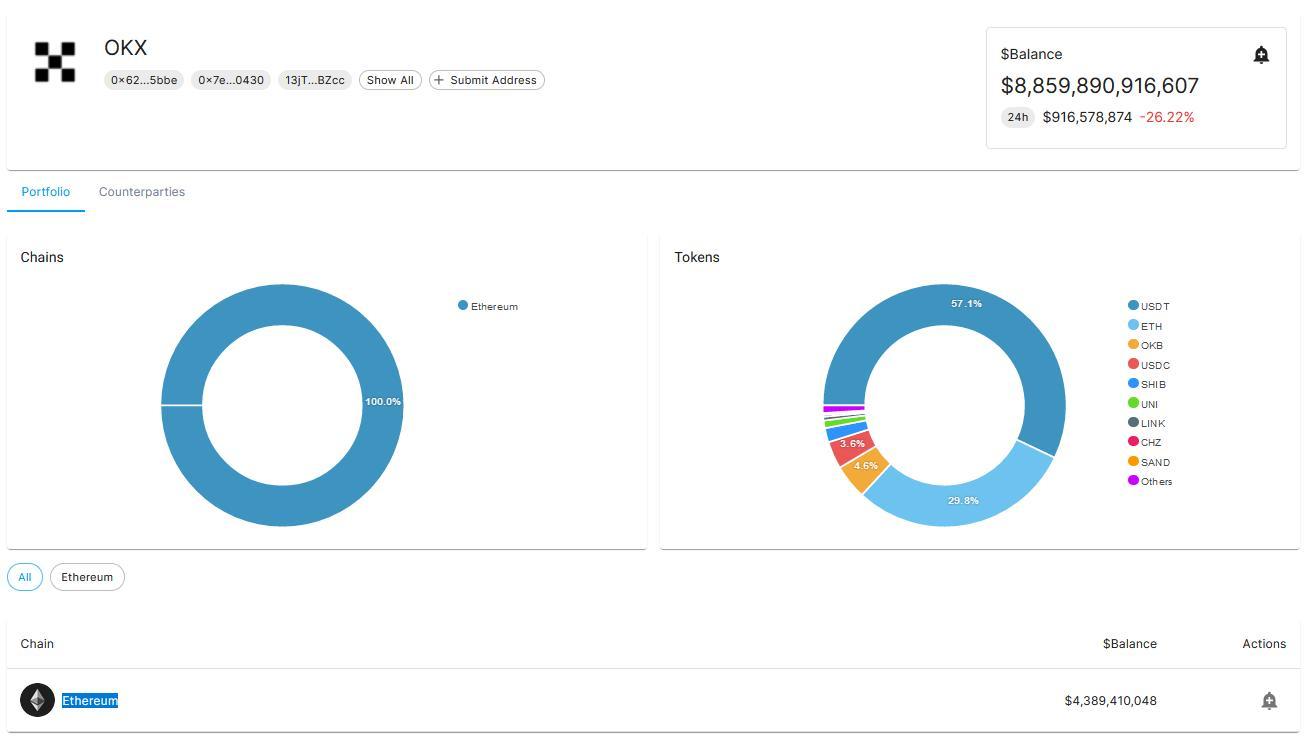Select address chip 0×7e...0430
This screenshot has width=1304, height=738.
point(231,80)
